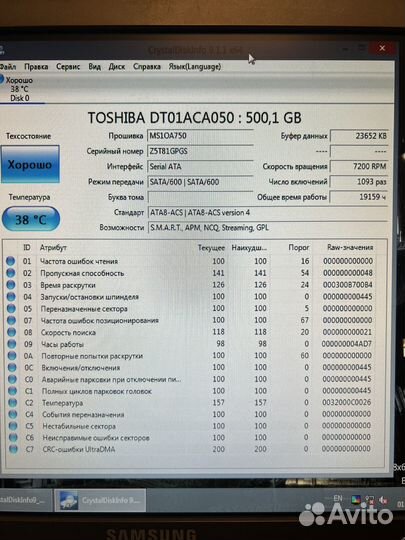Click status circle for attribute 0A
Screen dimensions: 405x540
pyautogui.click(x=12, y=355)
